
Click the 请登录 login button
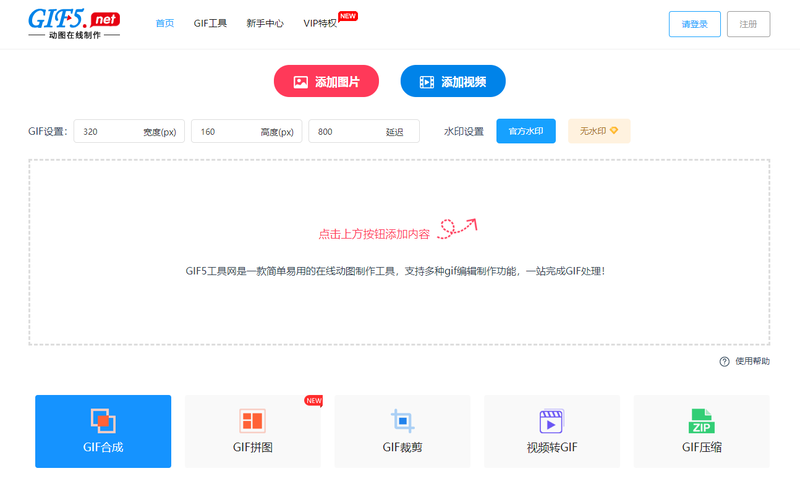tap(694, 24)
